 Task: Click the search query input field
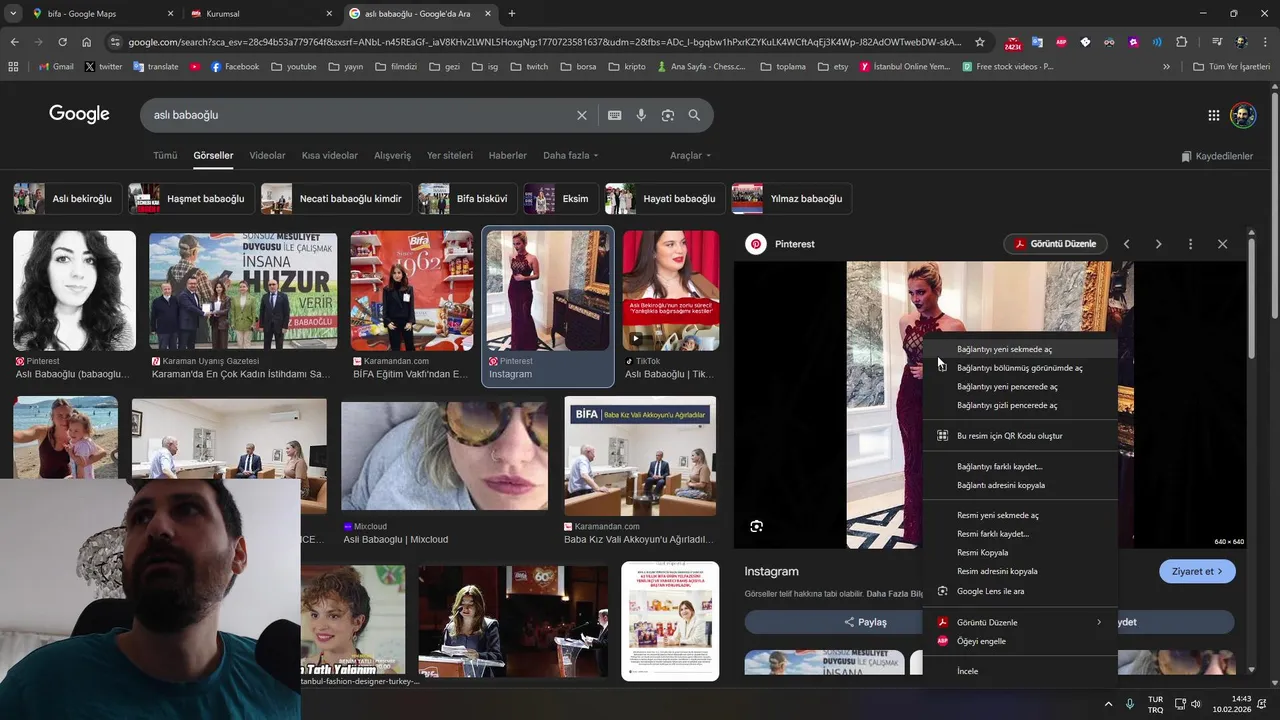[360, 115]
